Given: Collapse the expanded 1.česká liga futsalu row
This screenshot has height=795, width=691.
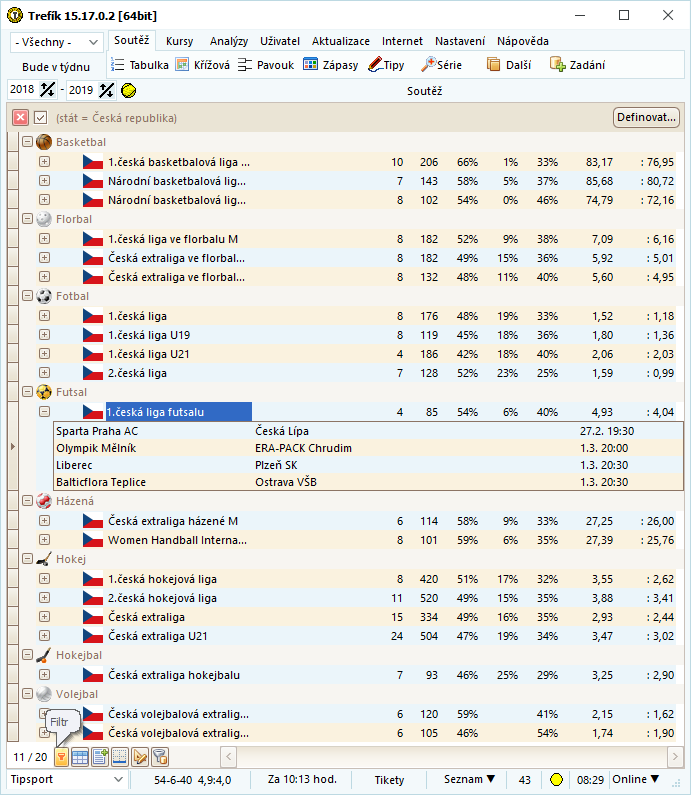Looking at the screenshot, I should click(x=44, y=412).
